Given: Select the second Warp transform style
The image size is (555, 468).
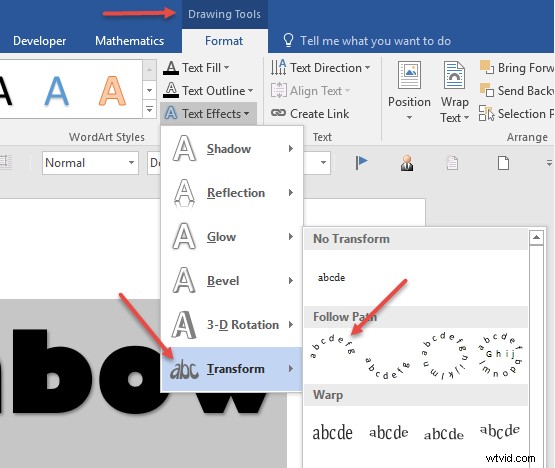Looking at the screenshot, I should 388,433.
